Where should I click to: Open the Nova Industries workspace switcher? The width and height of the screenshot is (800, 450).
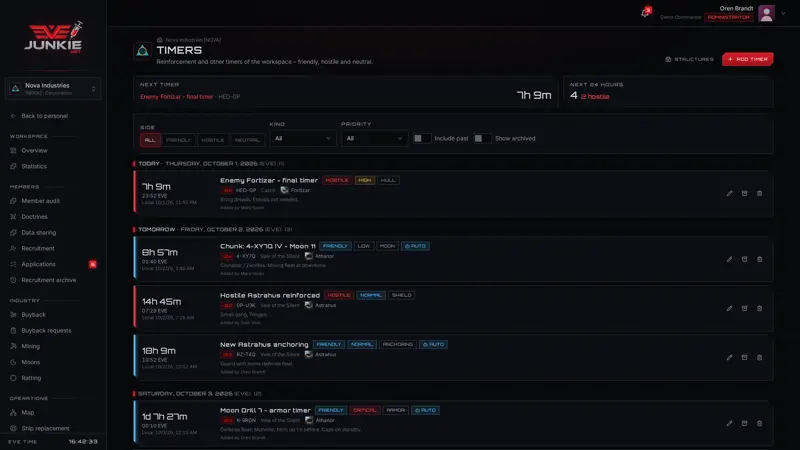53,89
